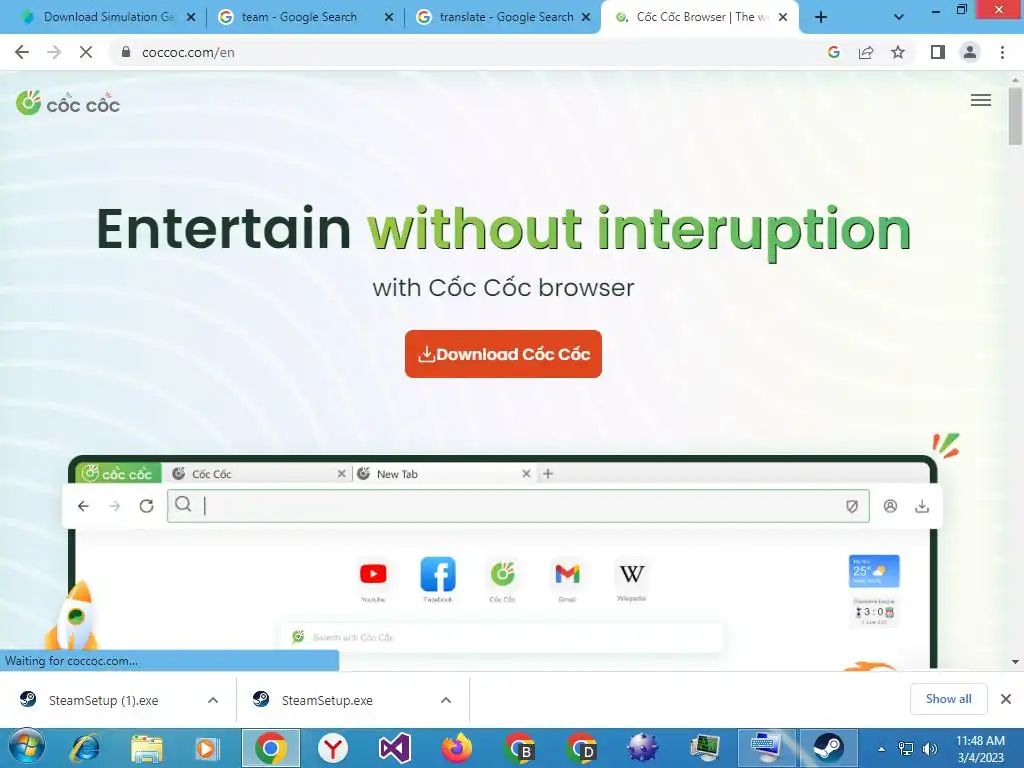This screenshot has height=768, width=1024.
Task: Click the browser forward arrow
Action: pyautogui.click(x=54, y=52)
